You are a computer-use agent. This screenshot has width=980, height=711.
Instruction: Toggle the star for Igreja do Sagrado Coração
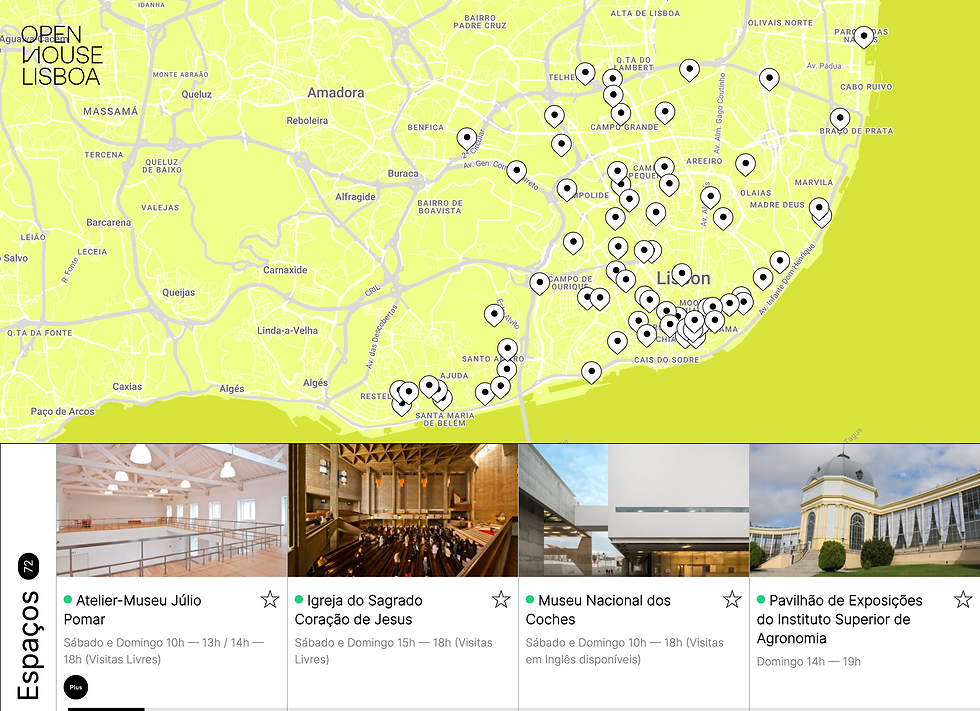(501, 600)
